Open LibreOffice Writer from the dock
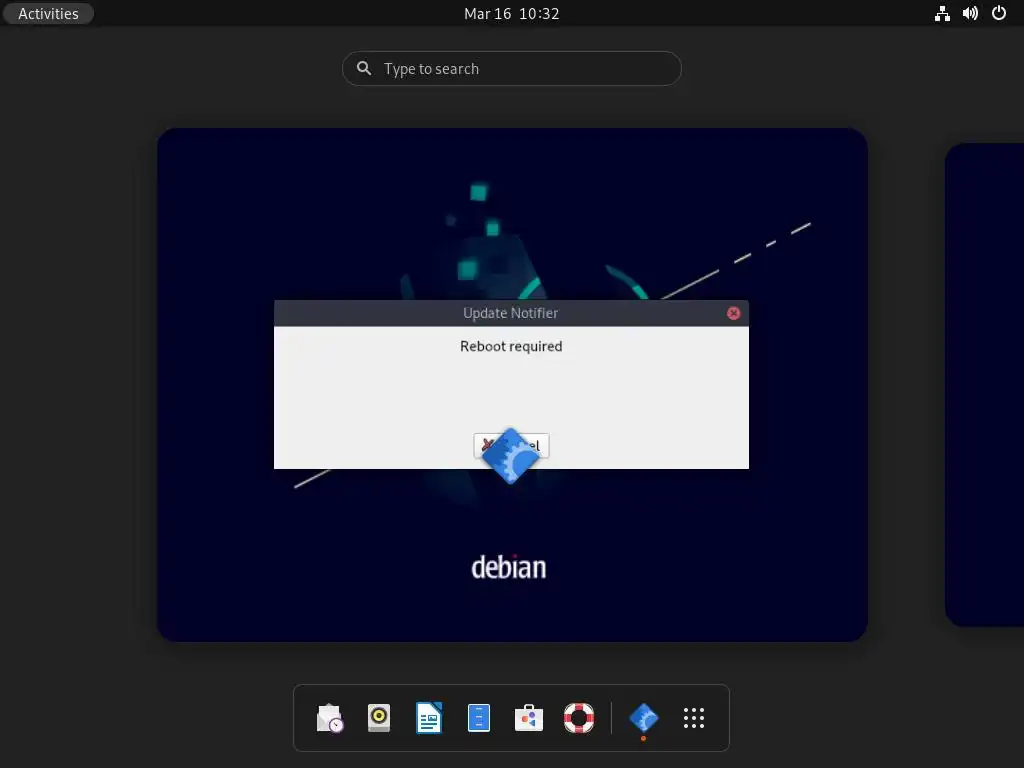This screenshot has height=768, width=1024. (x=429, y=718)
